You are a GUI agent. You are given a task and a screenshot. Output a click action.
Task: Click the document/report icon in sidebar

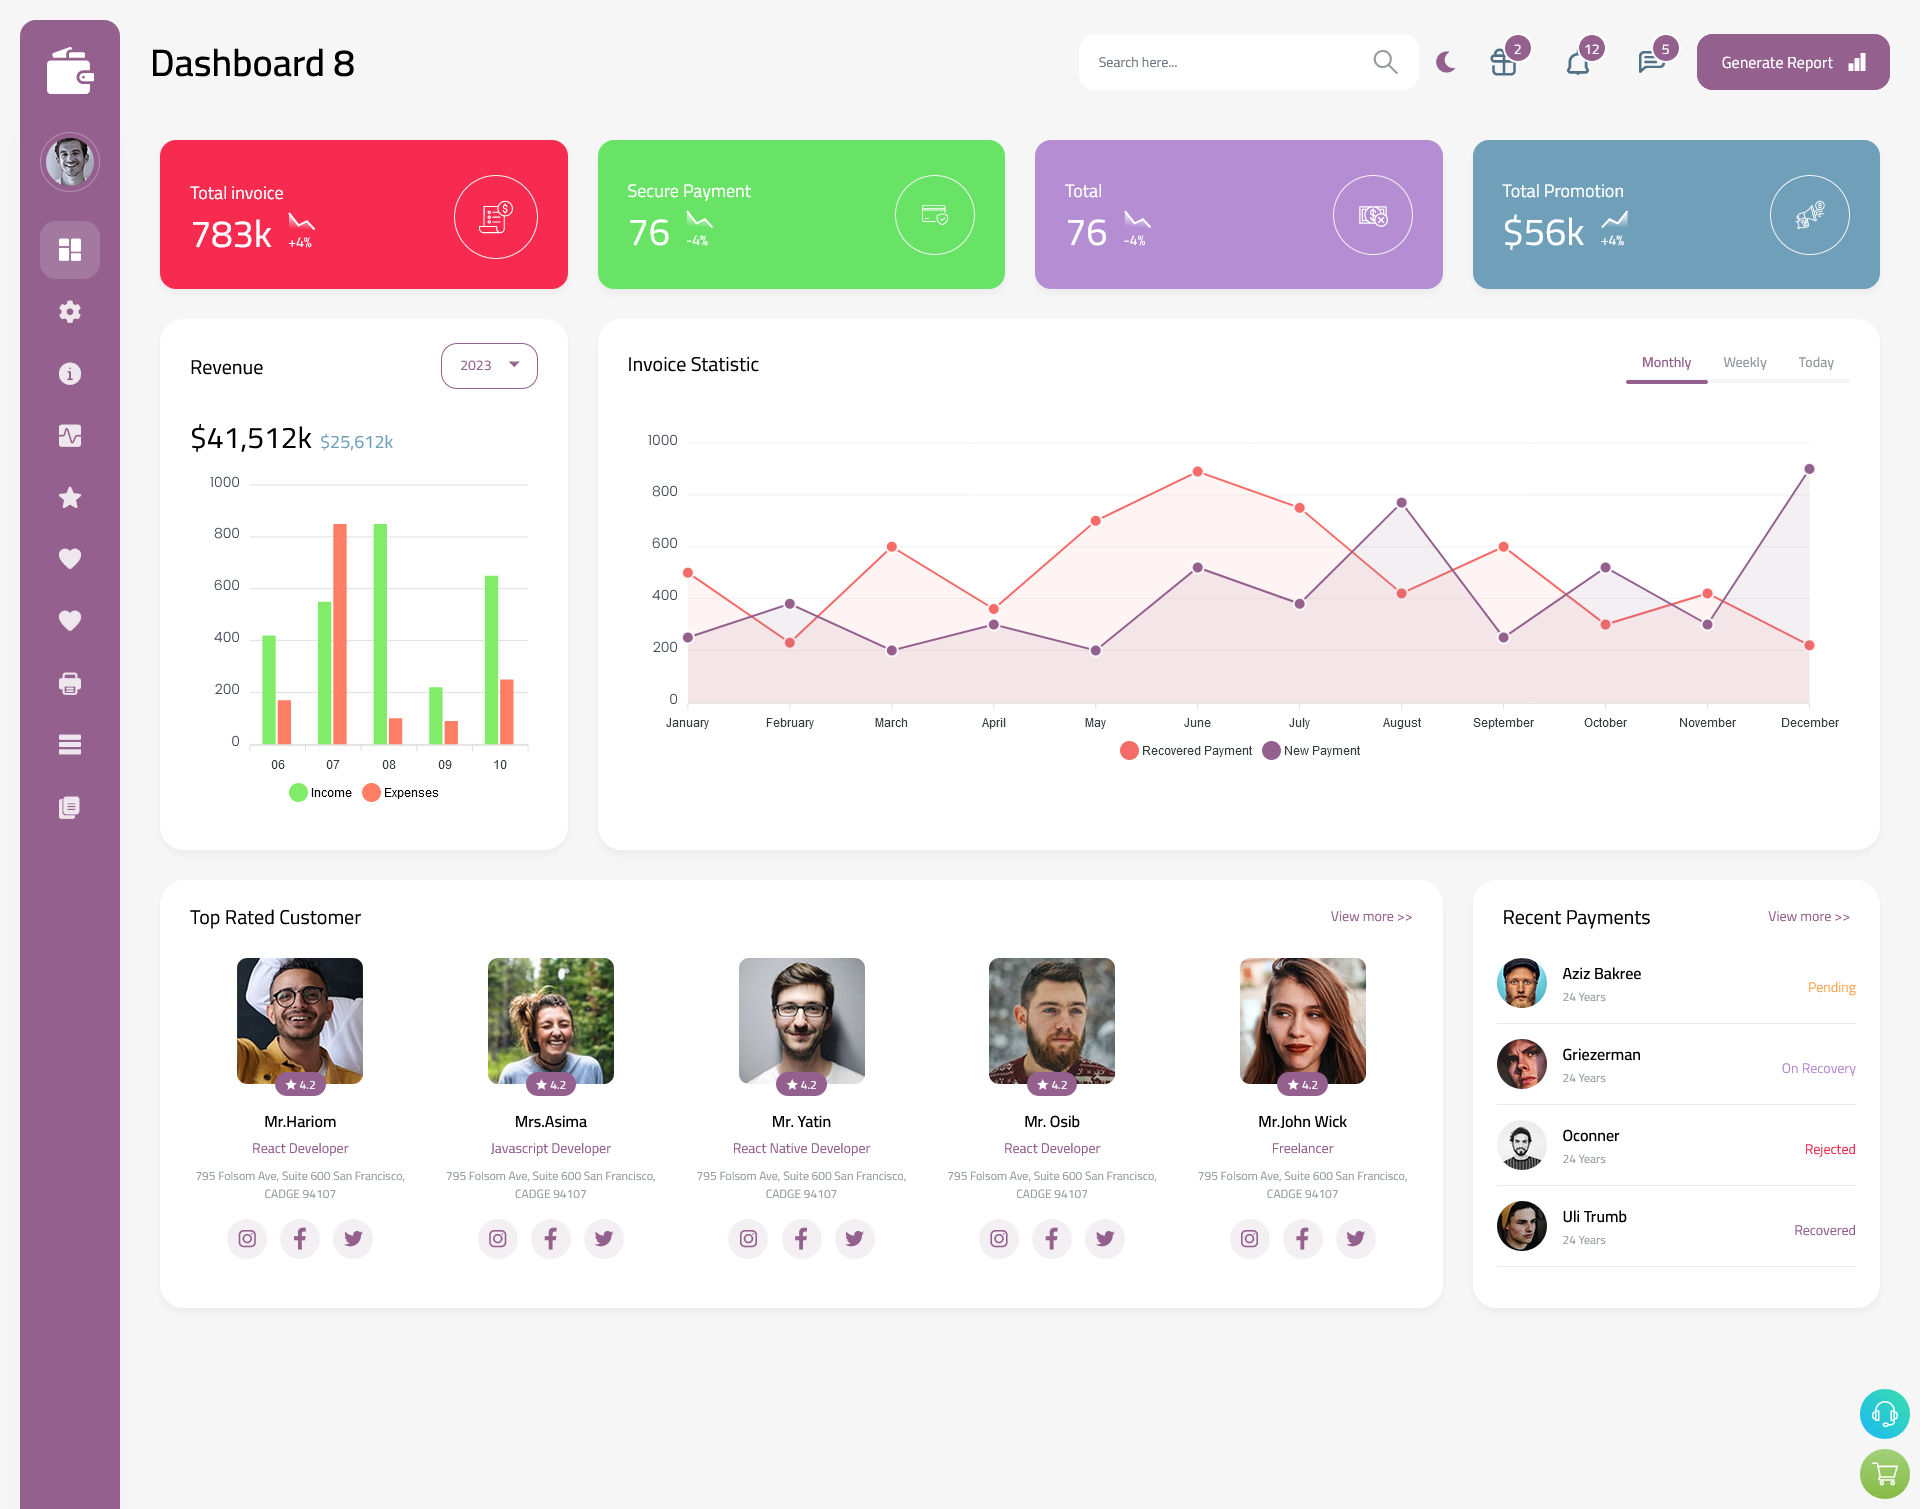click(x=69, y=806)
